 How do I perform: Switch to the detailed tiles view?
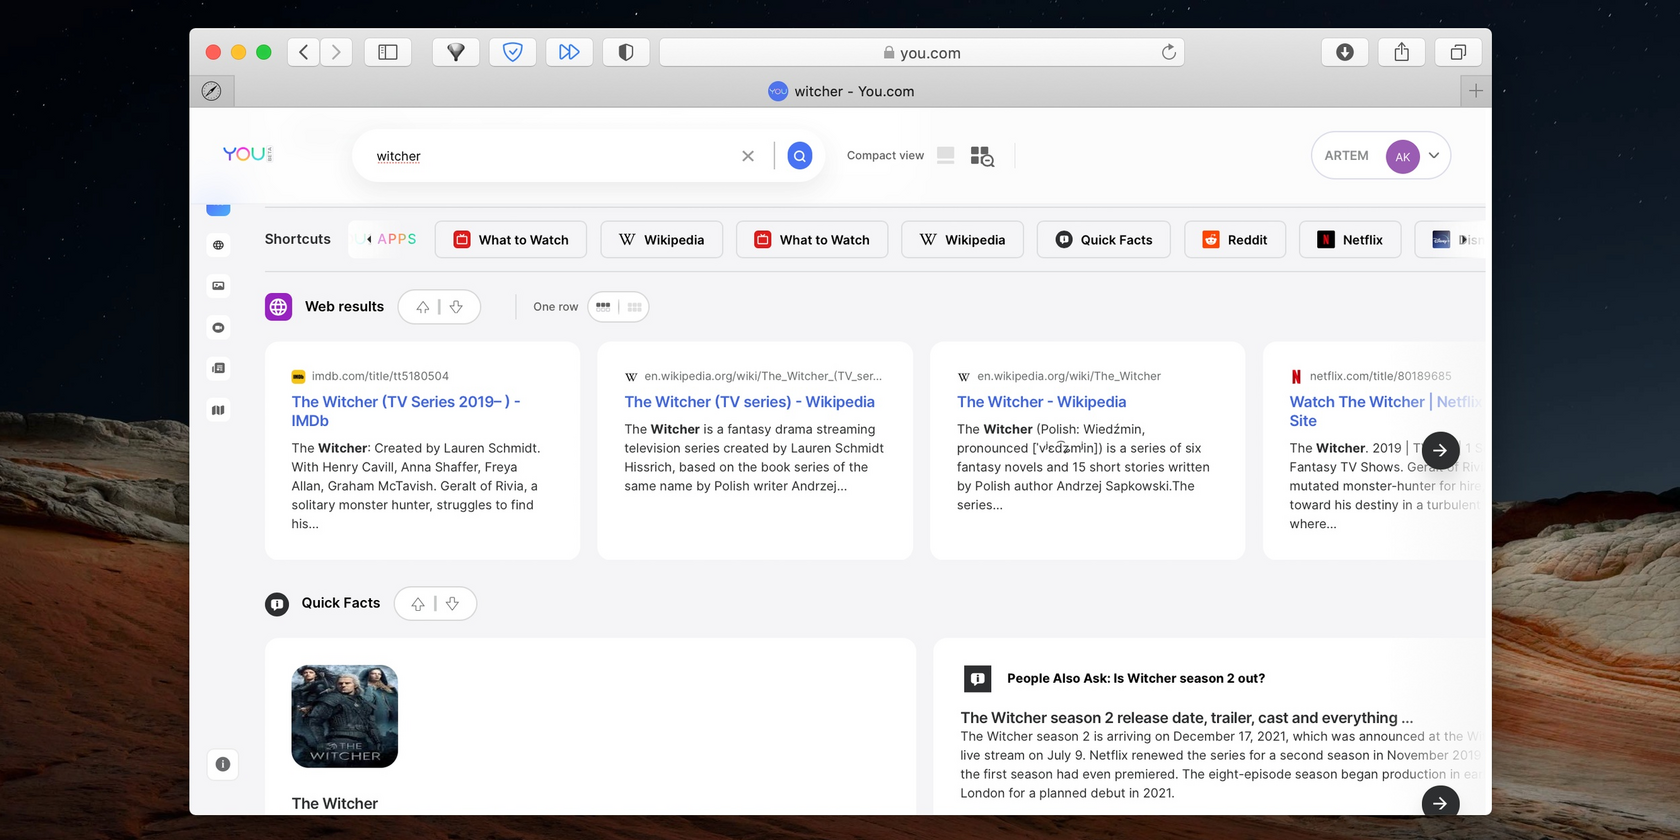pyautogui.click(x=982, y=156)
